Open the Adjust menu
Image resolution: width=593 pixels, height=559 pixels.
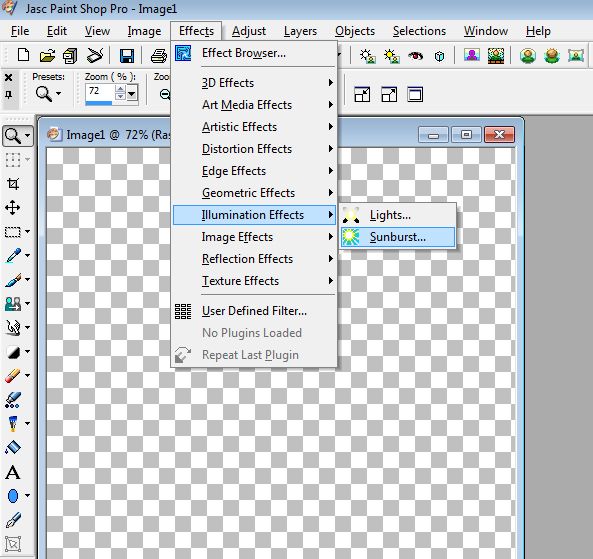point(249,31)
